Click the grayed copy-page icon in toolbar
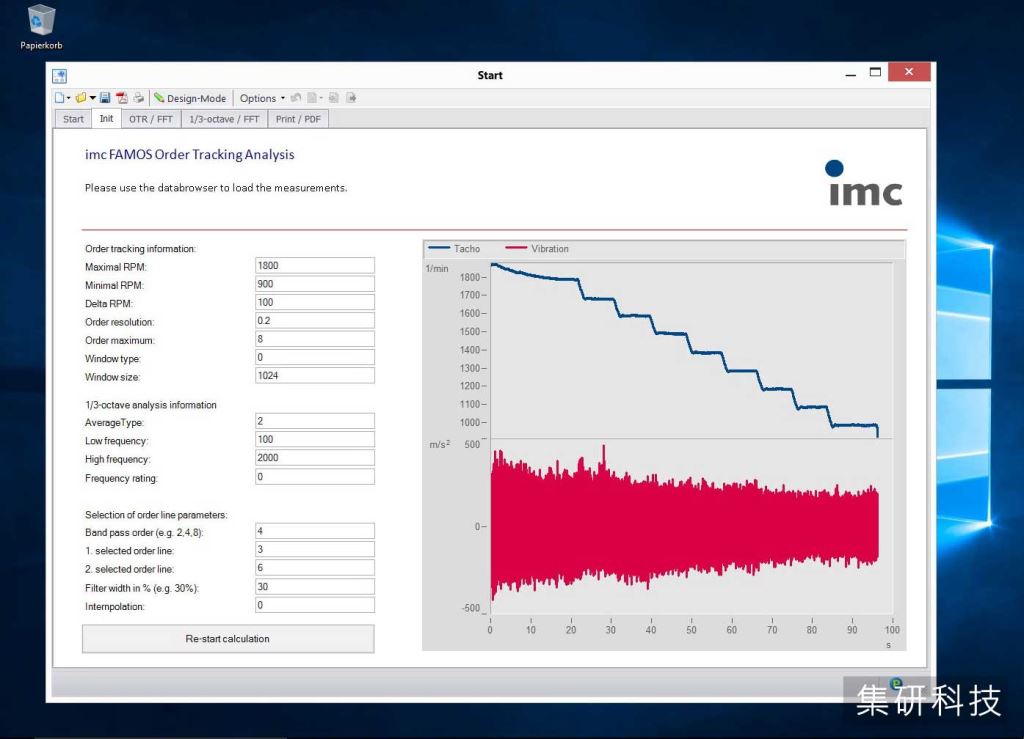The height and width of the screenshot is (739, 1024). pos(334,98)
